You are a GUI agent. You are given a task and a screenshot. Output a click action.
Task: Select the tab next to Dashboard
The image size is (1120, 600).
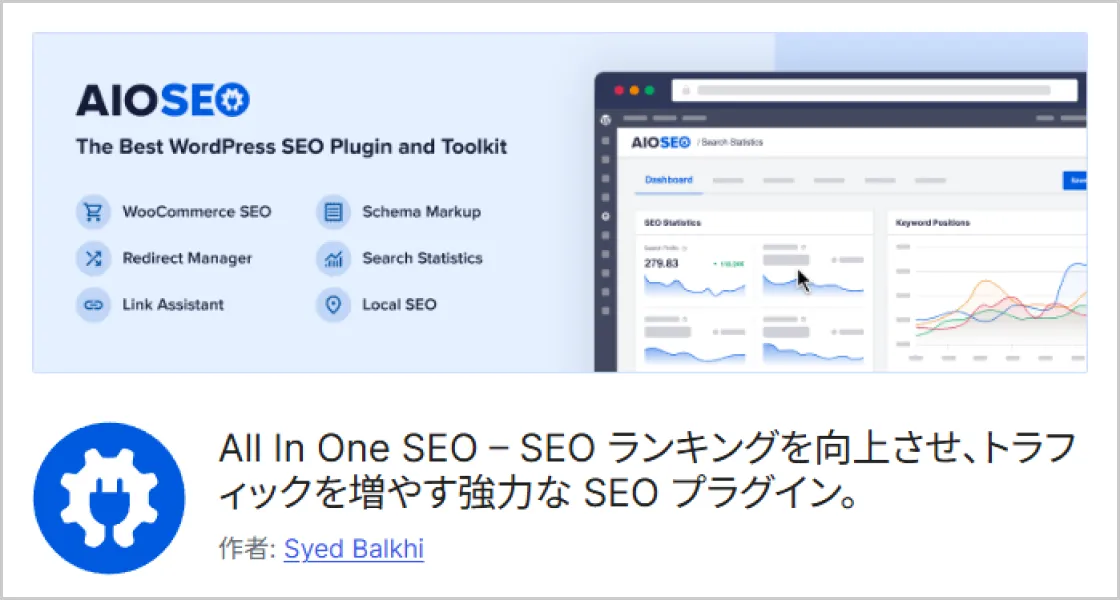pos(727,180)
